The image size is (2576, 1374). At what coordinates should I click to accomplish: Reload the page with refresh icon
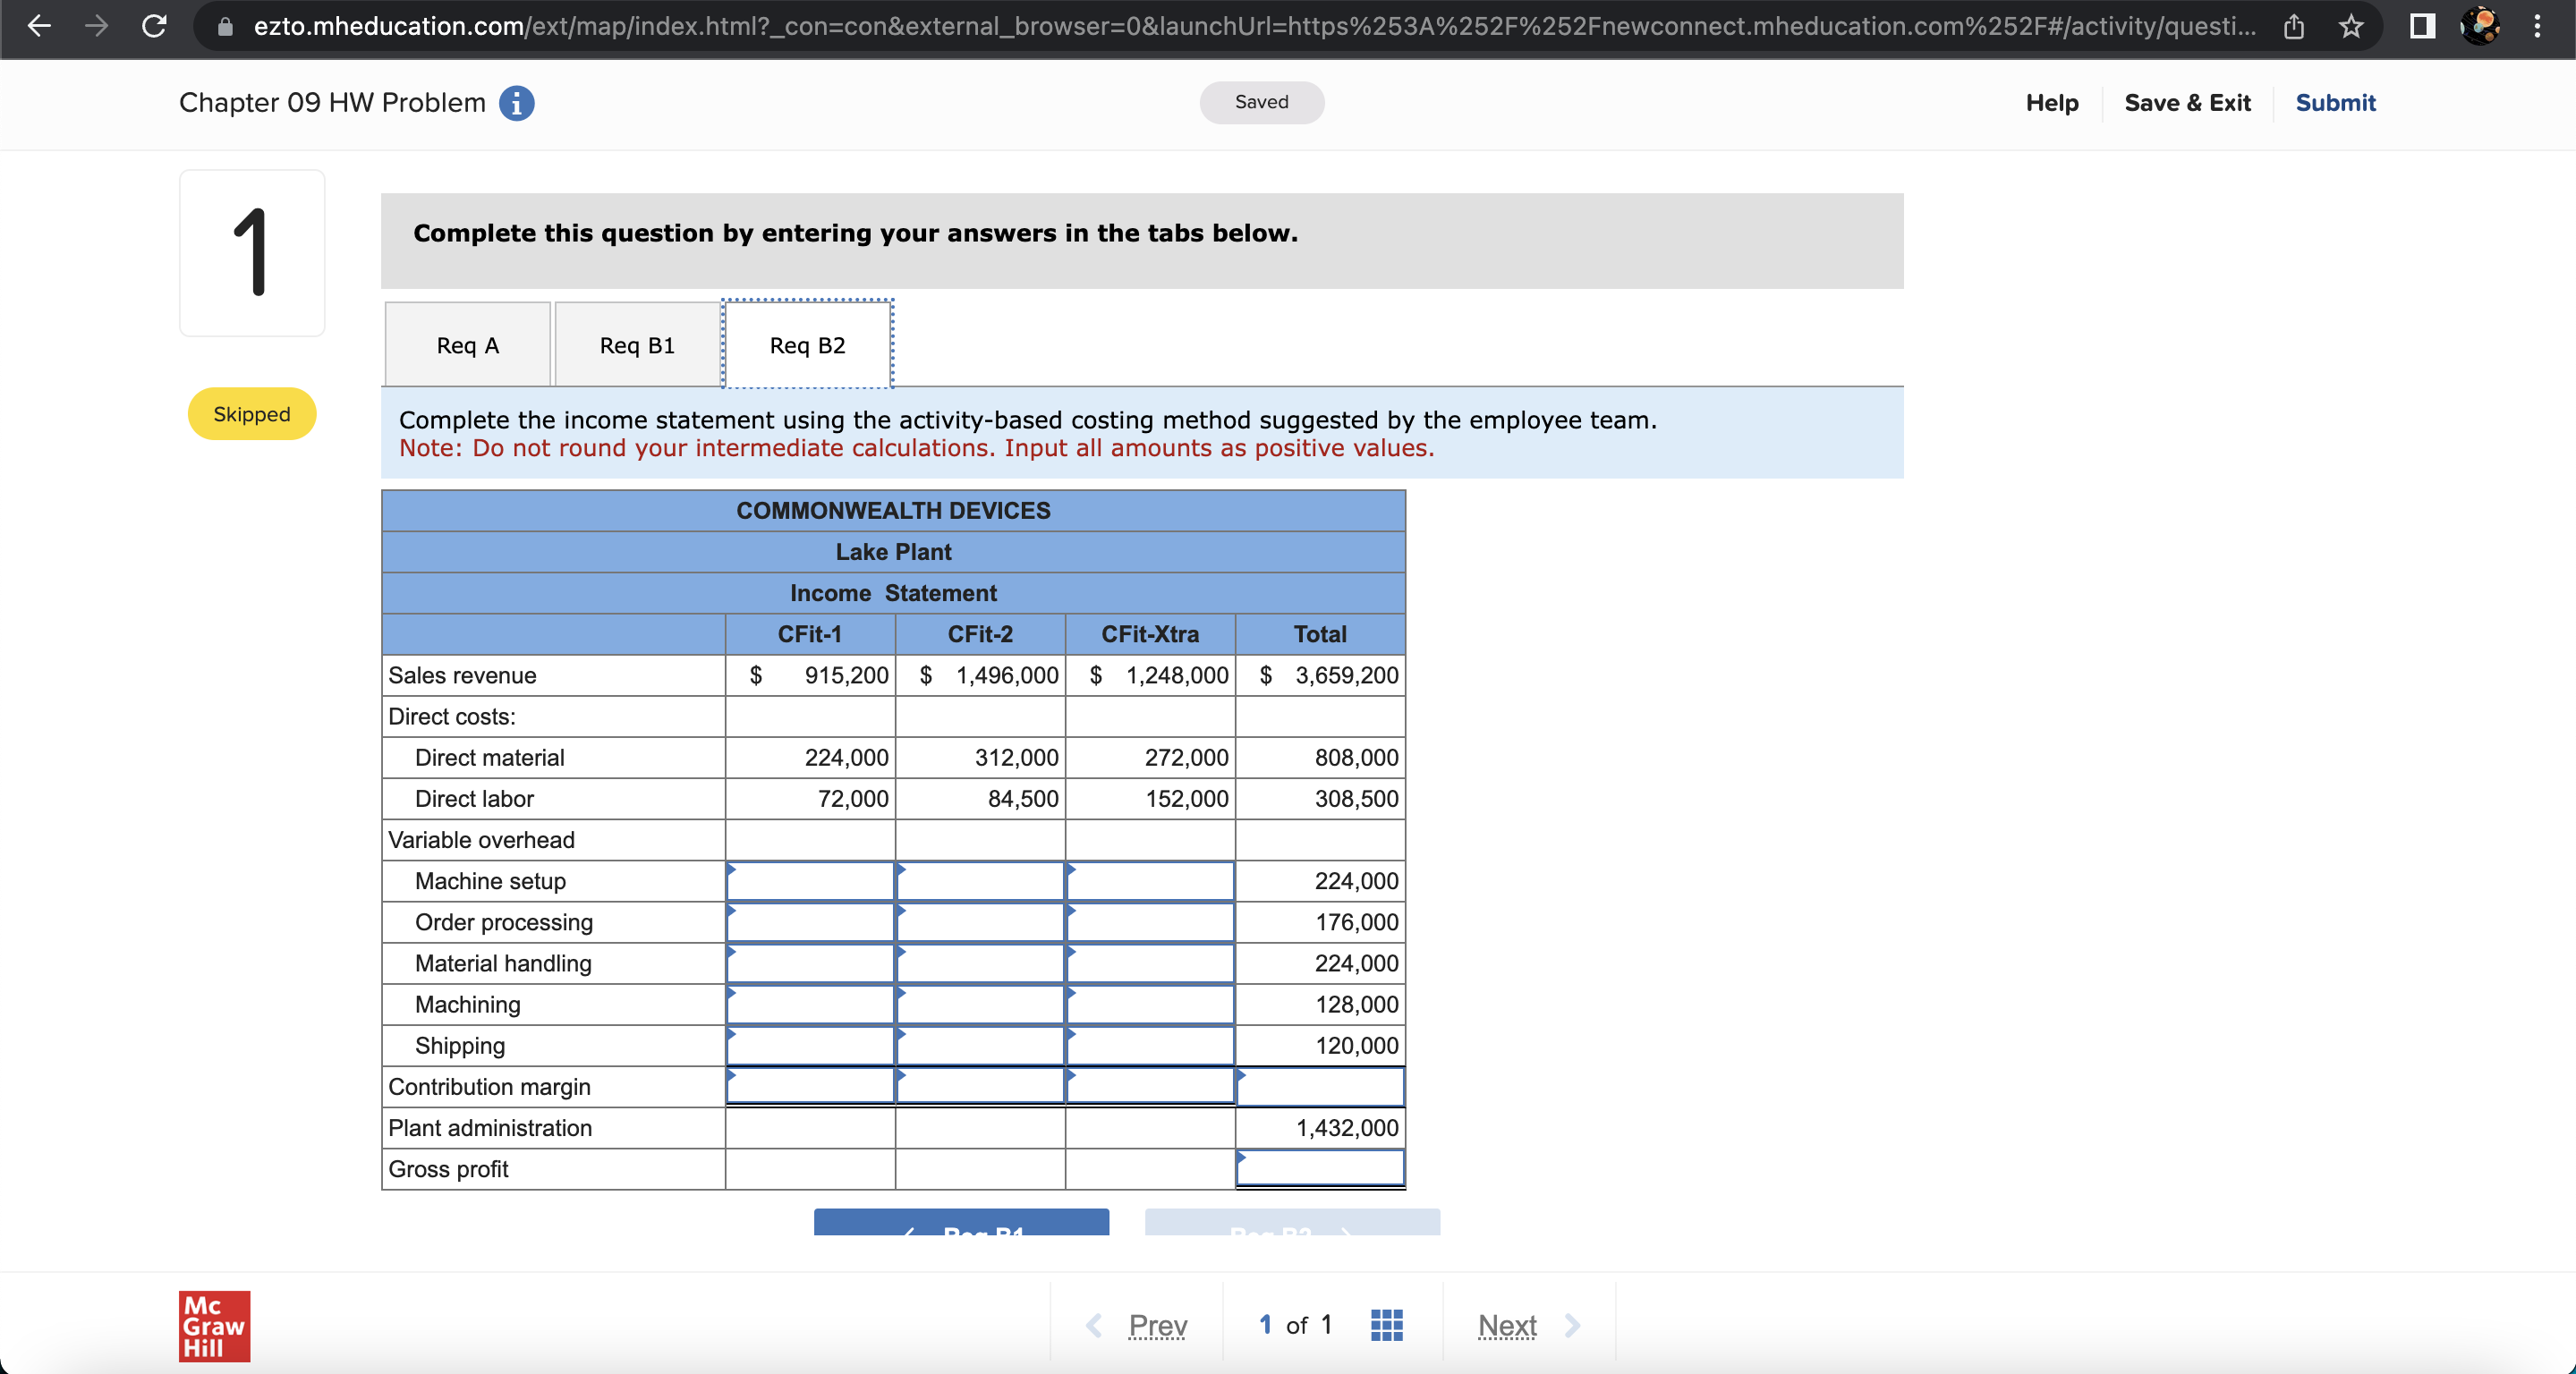(154, 26)
